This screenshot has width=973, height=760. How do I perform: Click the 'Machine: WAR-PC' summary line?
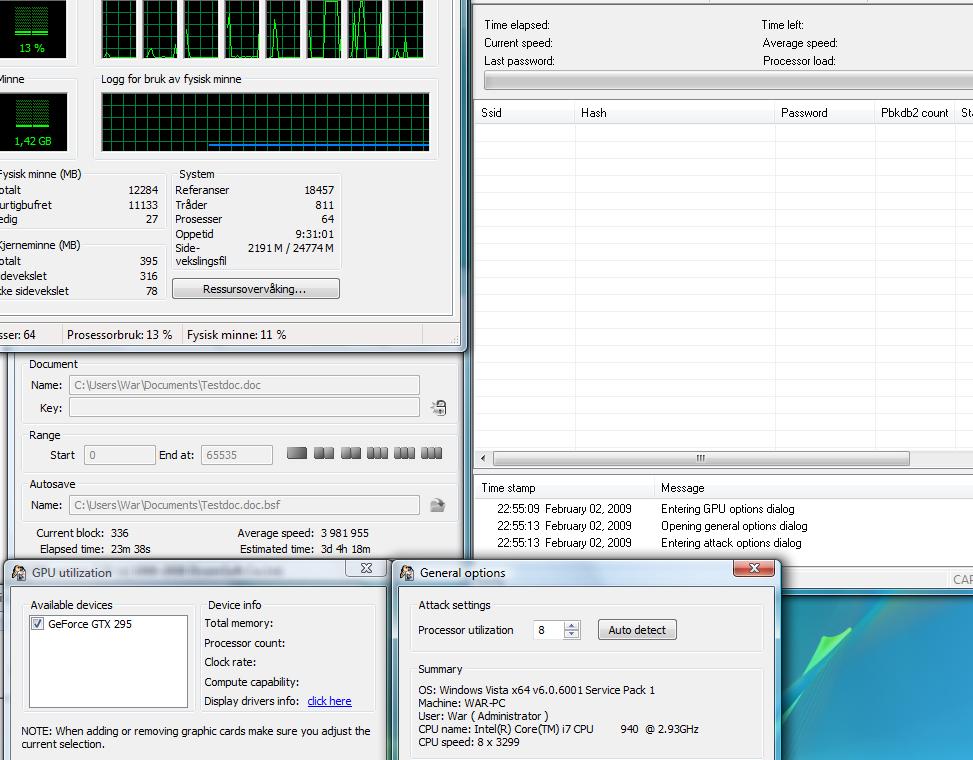[x=462, y=703]
